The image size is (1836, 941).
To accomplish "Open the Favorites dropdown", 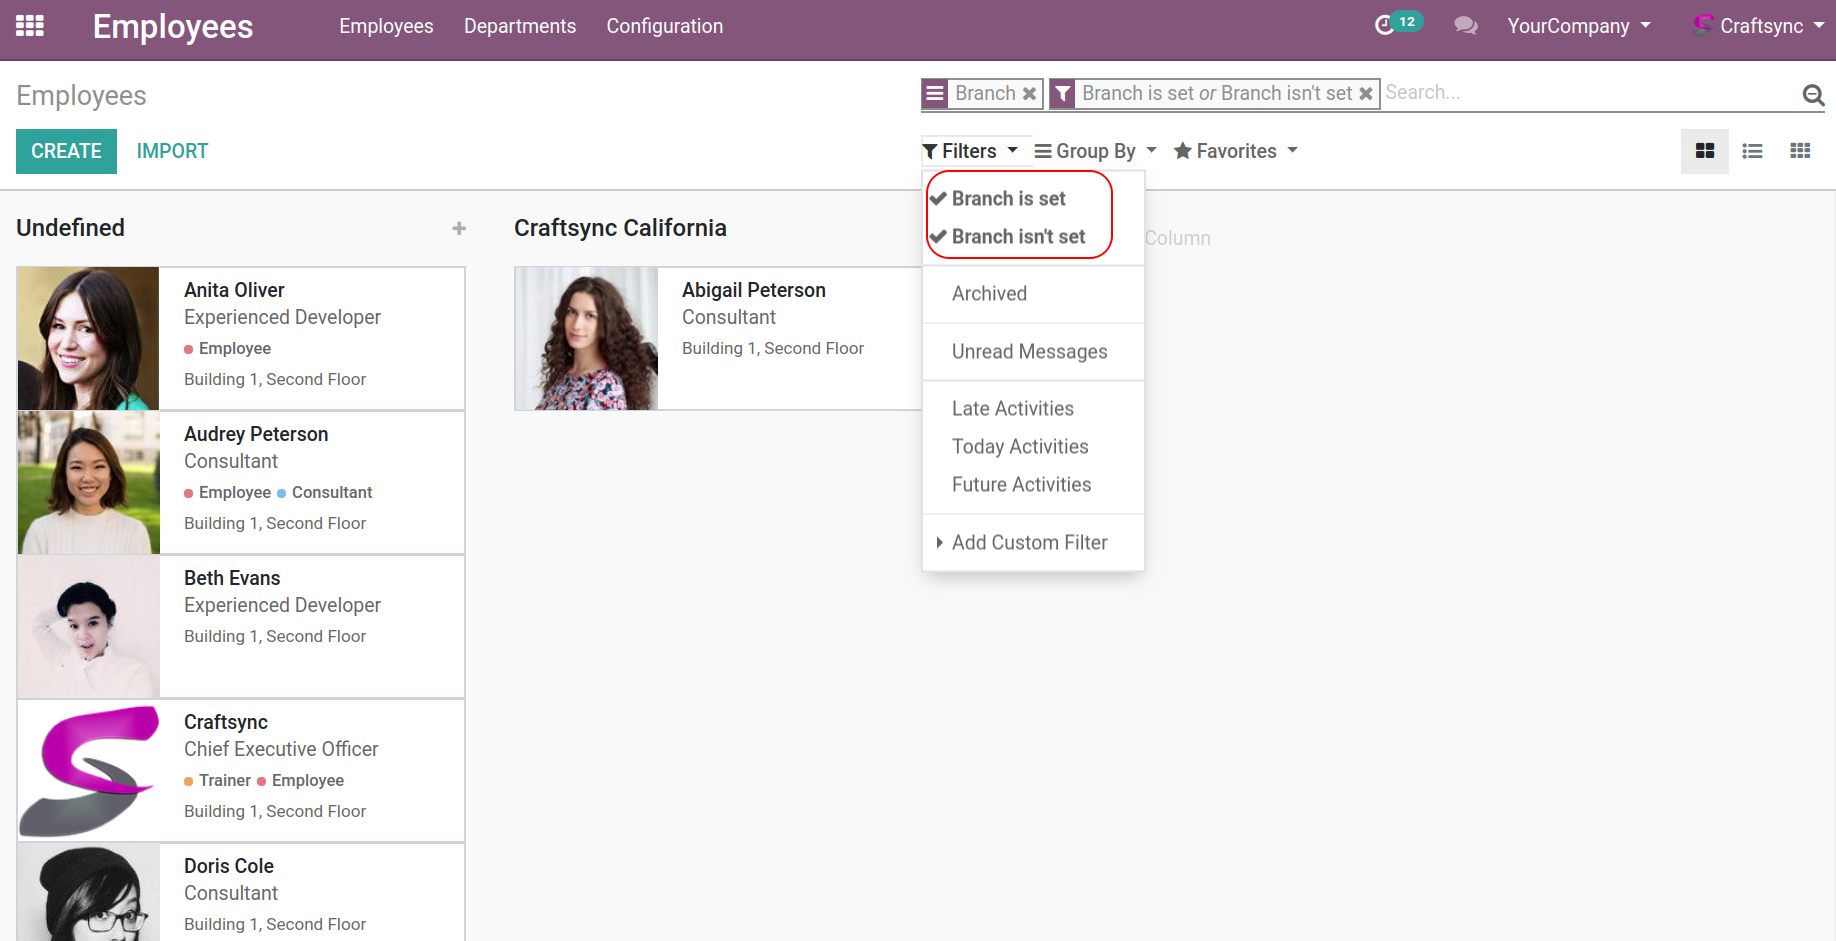I will pyautogui.click(x=1235, y=151).
